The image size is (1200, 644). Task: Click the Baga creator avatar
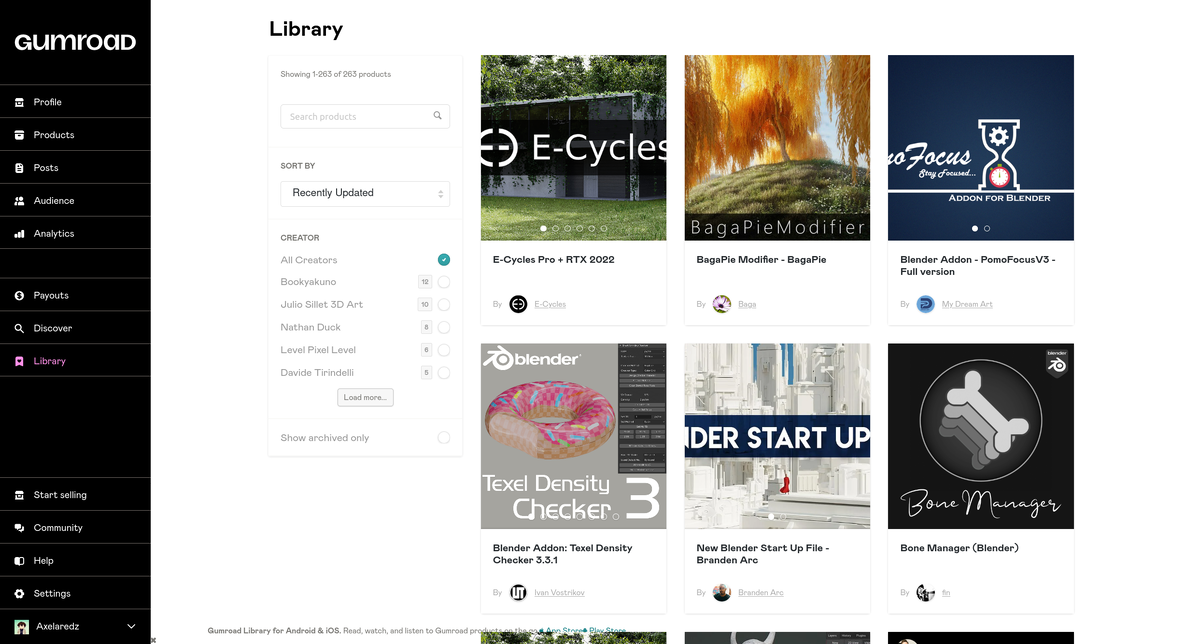coord(722,304)
